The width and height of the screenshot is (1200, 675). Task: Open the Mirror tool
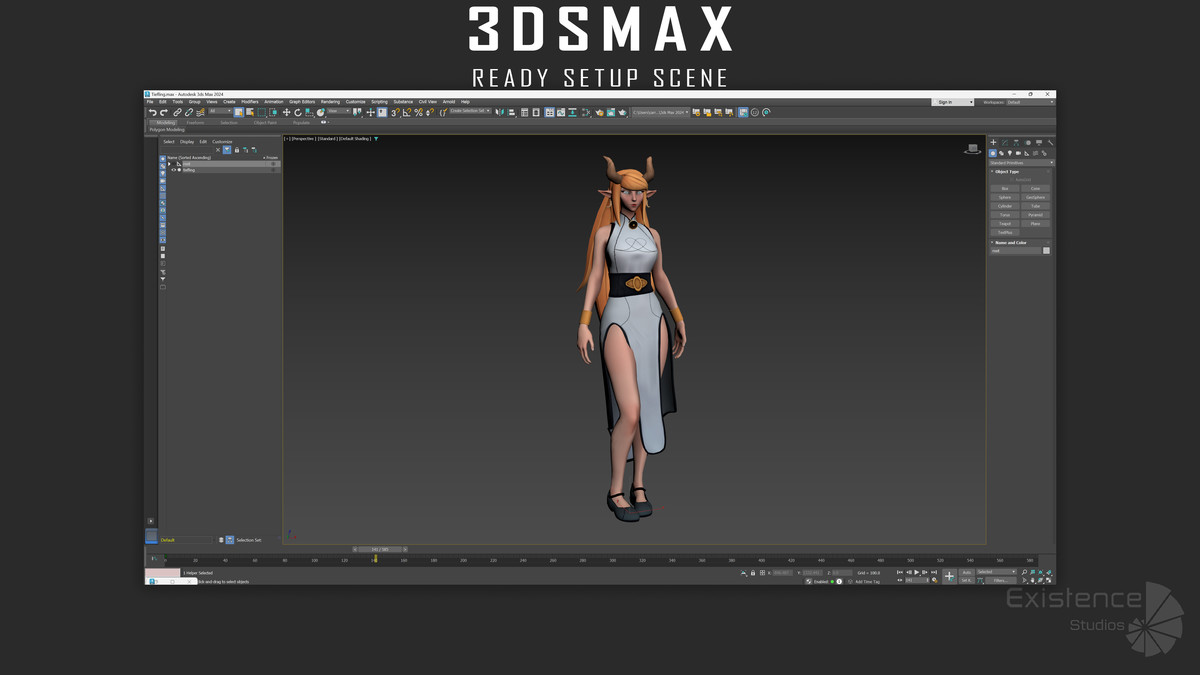(x=500, y=112)
